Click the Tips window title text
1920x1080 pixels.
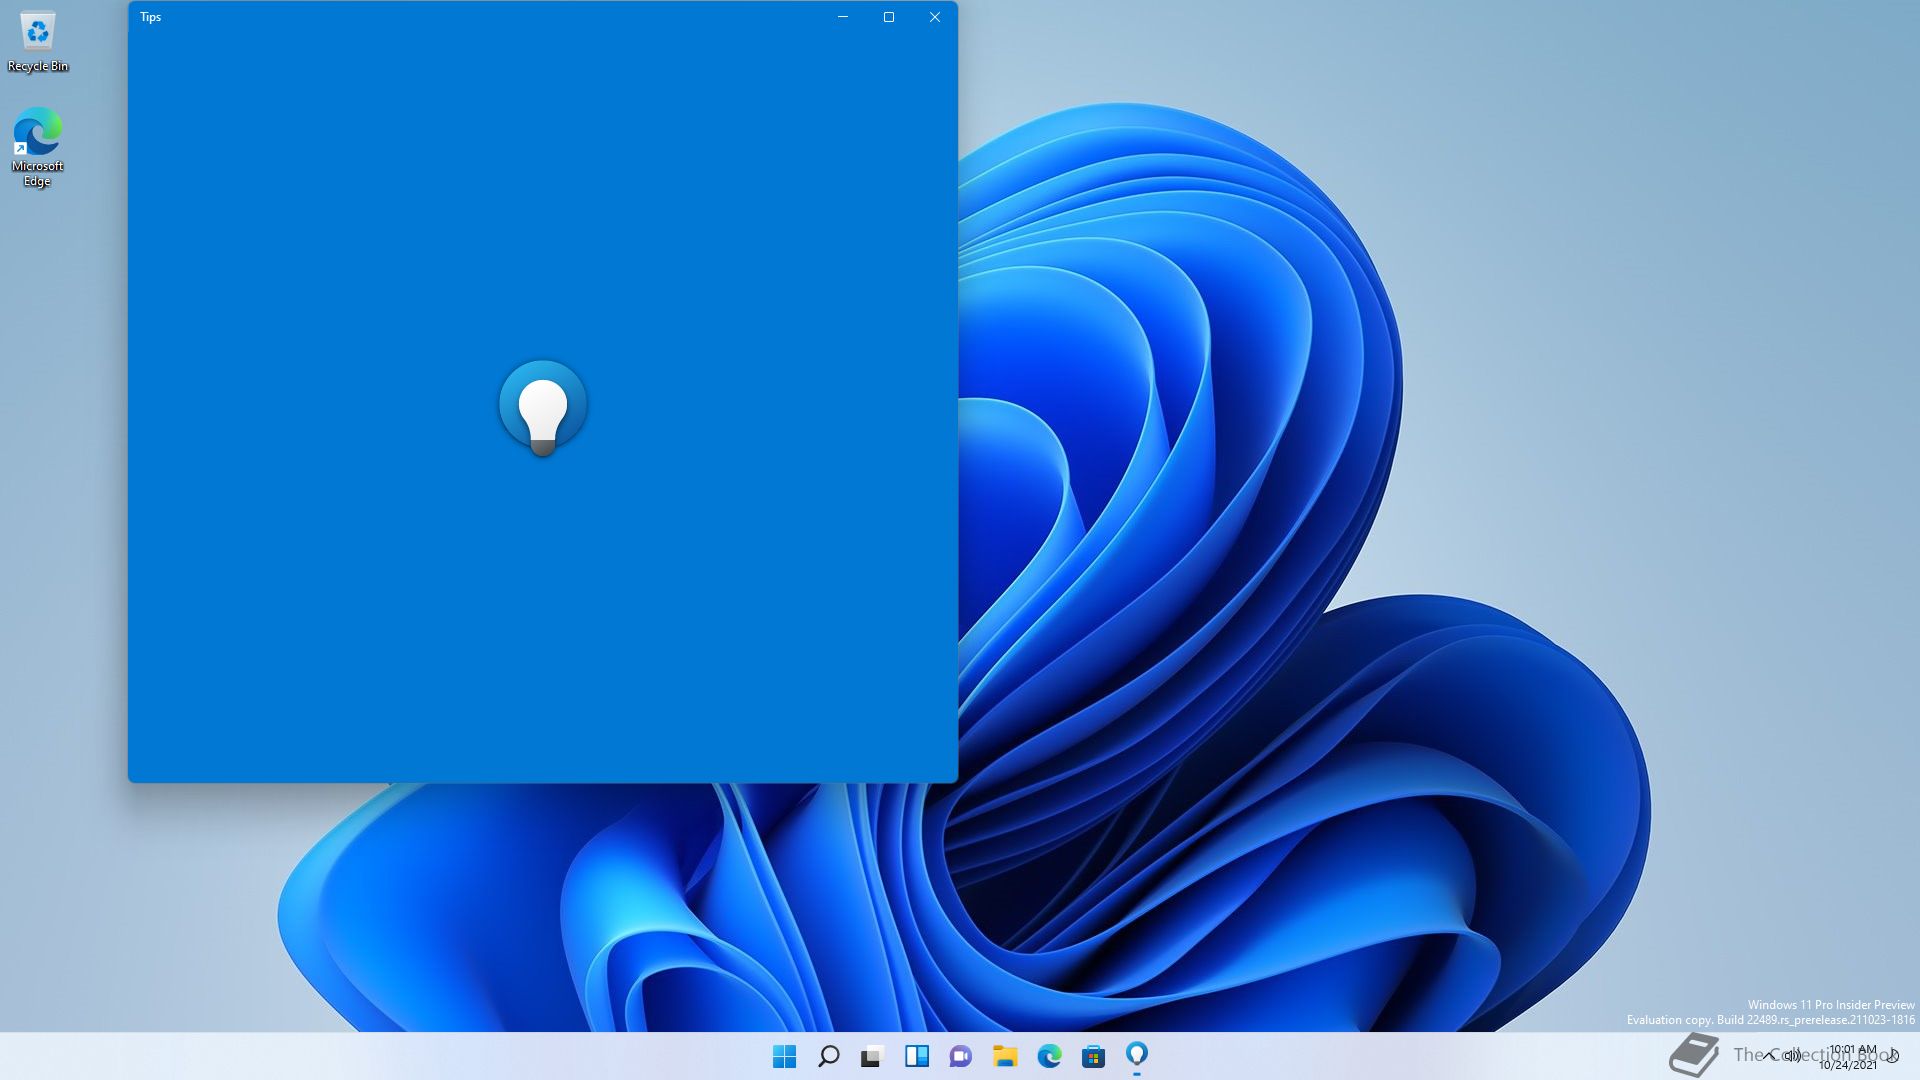[151, 17]
